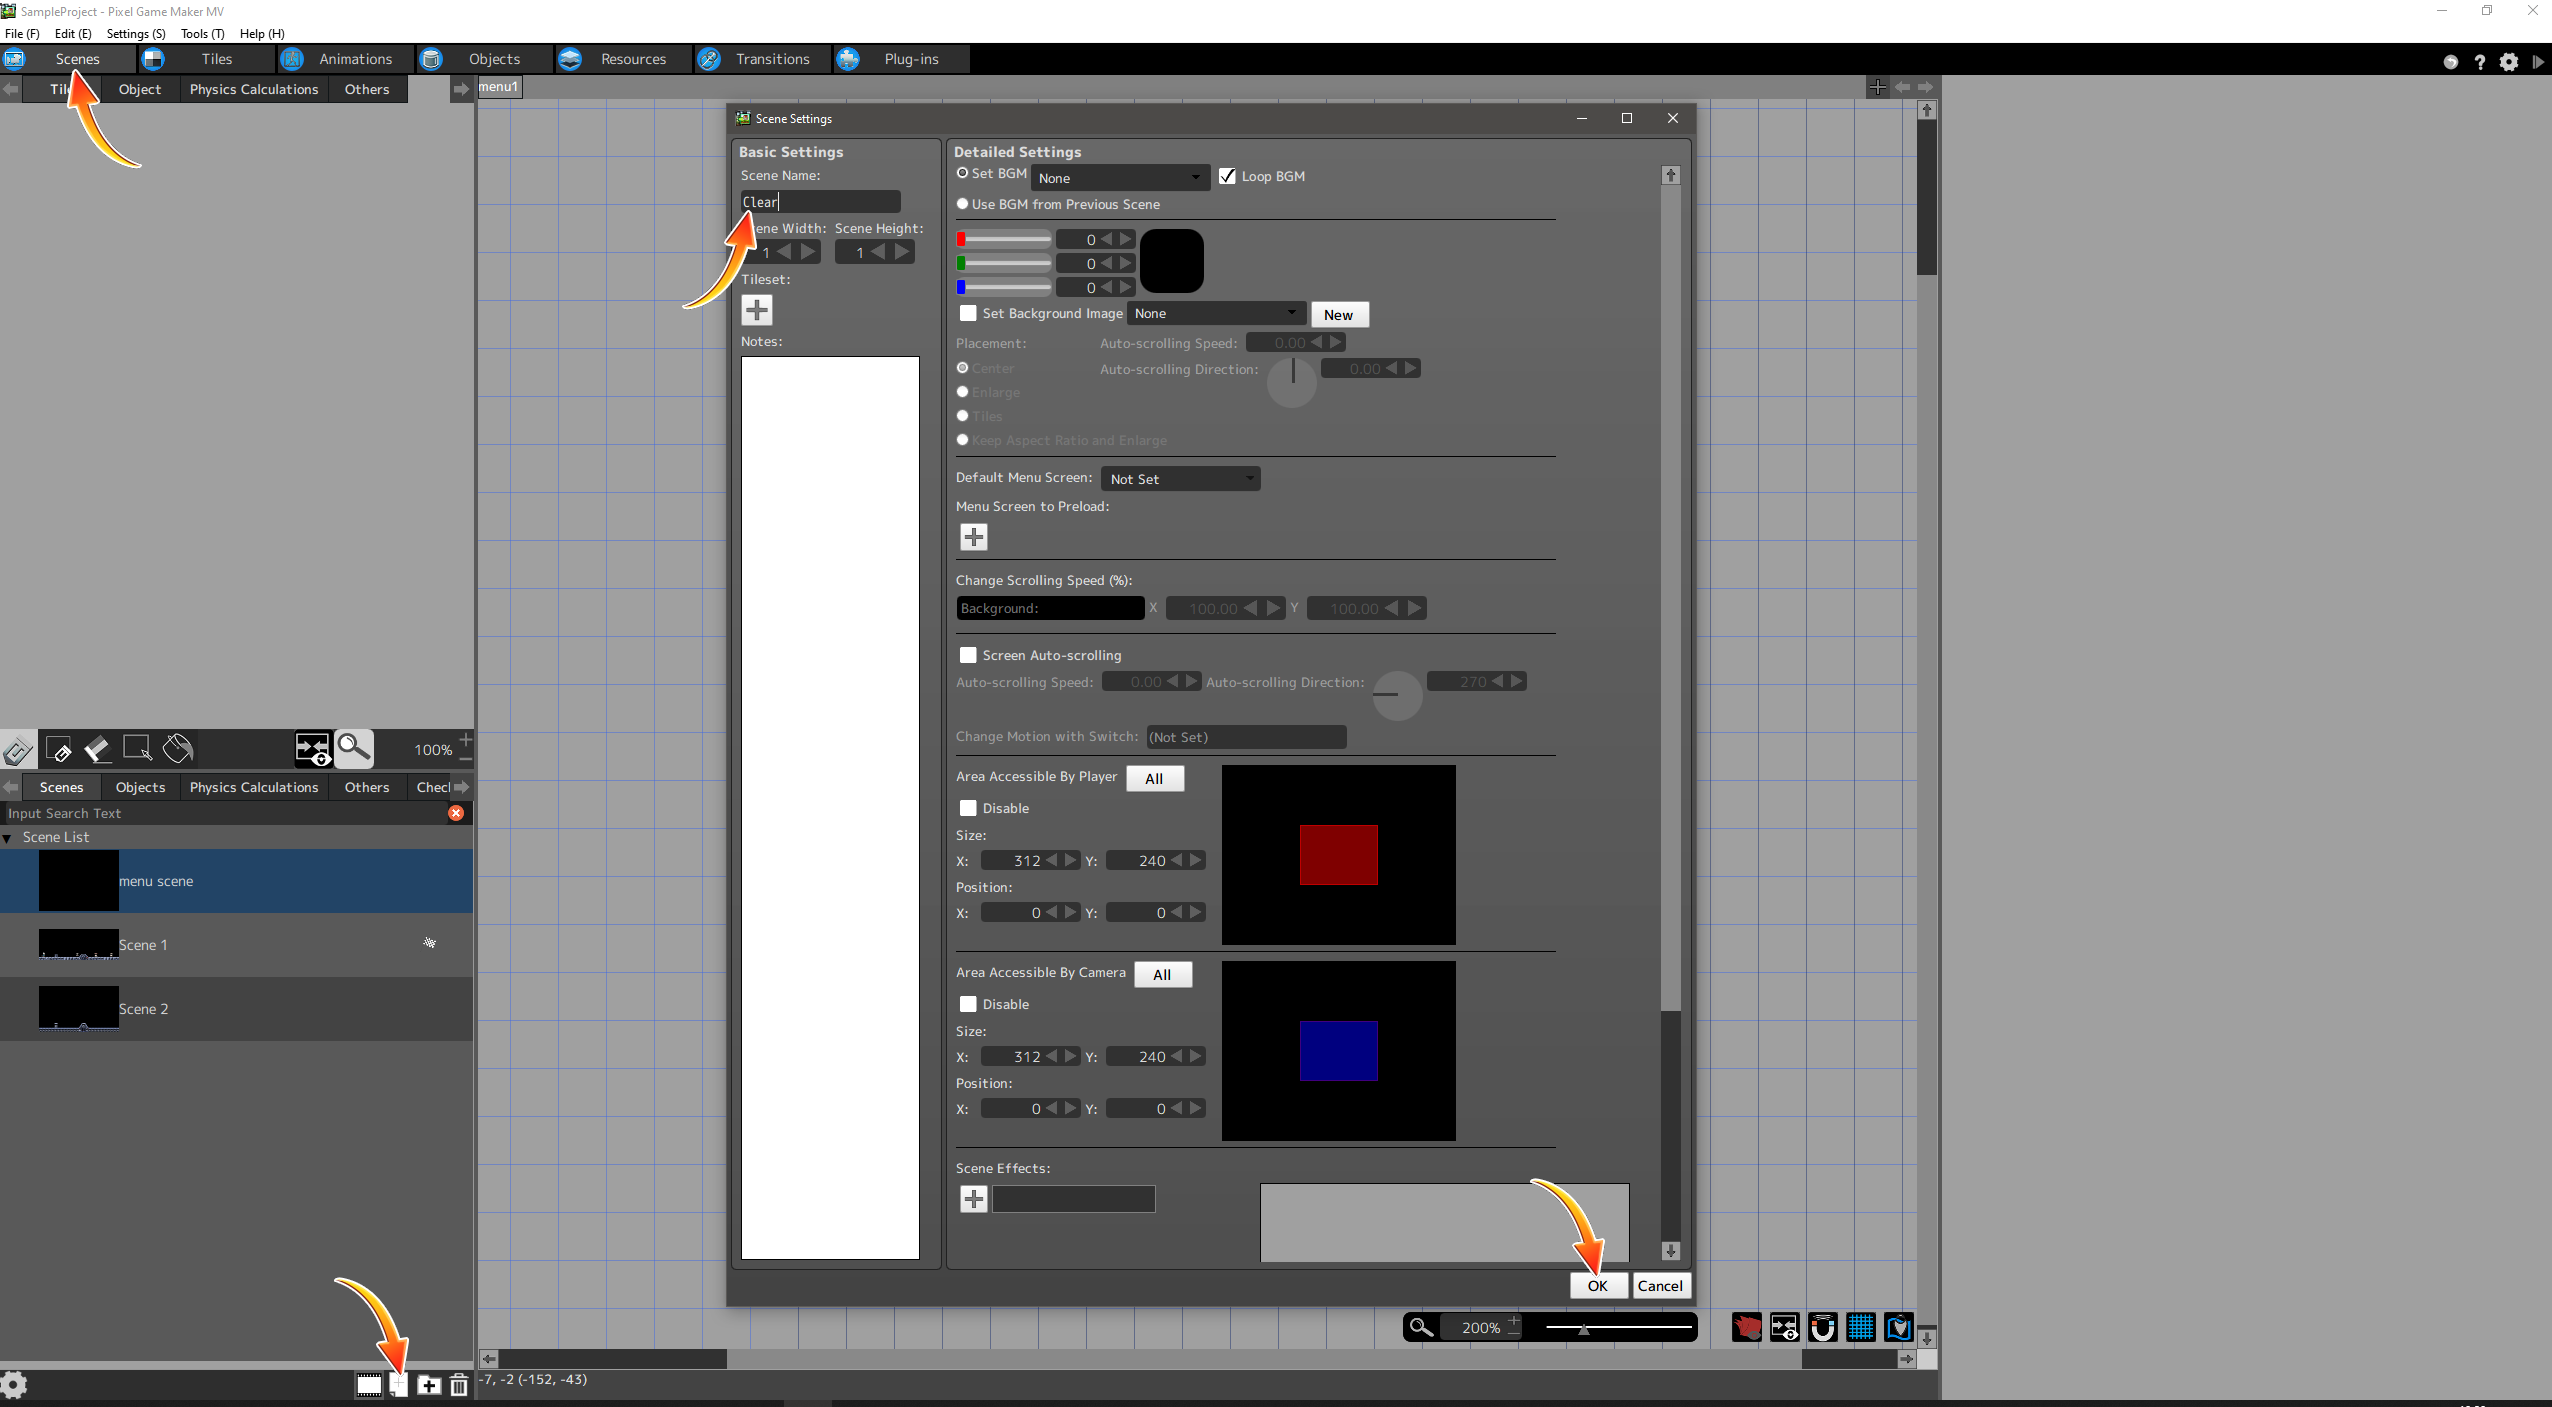Screen dimensions: 2552x1407
Task: Click the add folder icon in scene list
Action: pos(429,1385)
